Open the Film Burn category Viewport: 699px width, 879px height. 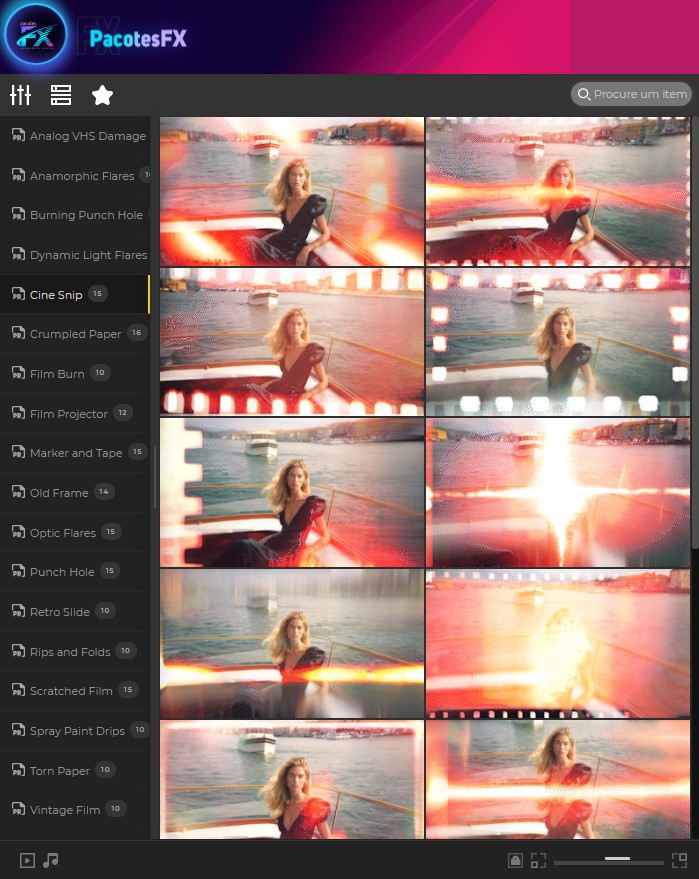[x=57, y=374]
